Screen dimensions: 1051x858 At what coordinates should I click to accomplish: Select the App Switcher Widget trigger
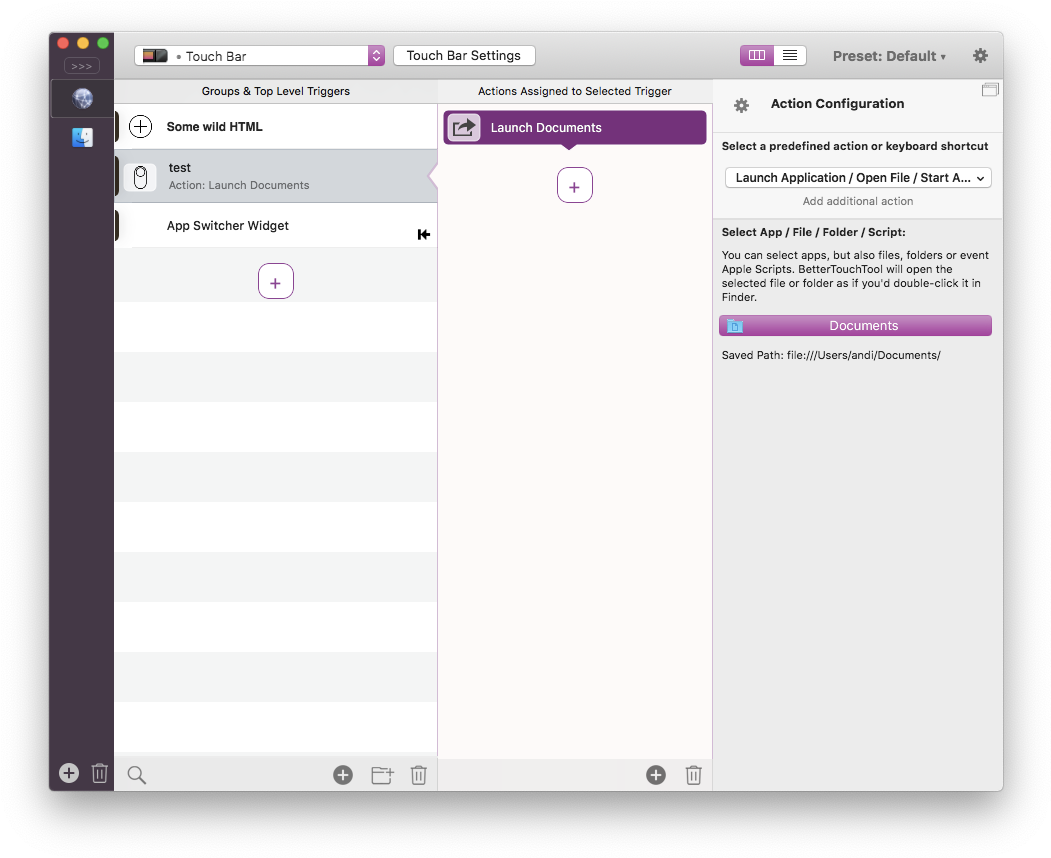pos(275,226)
